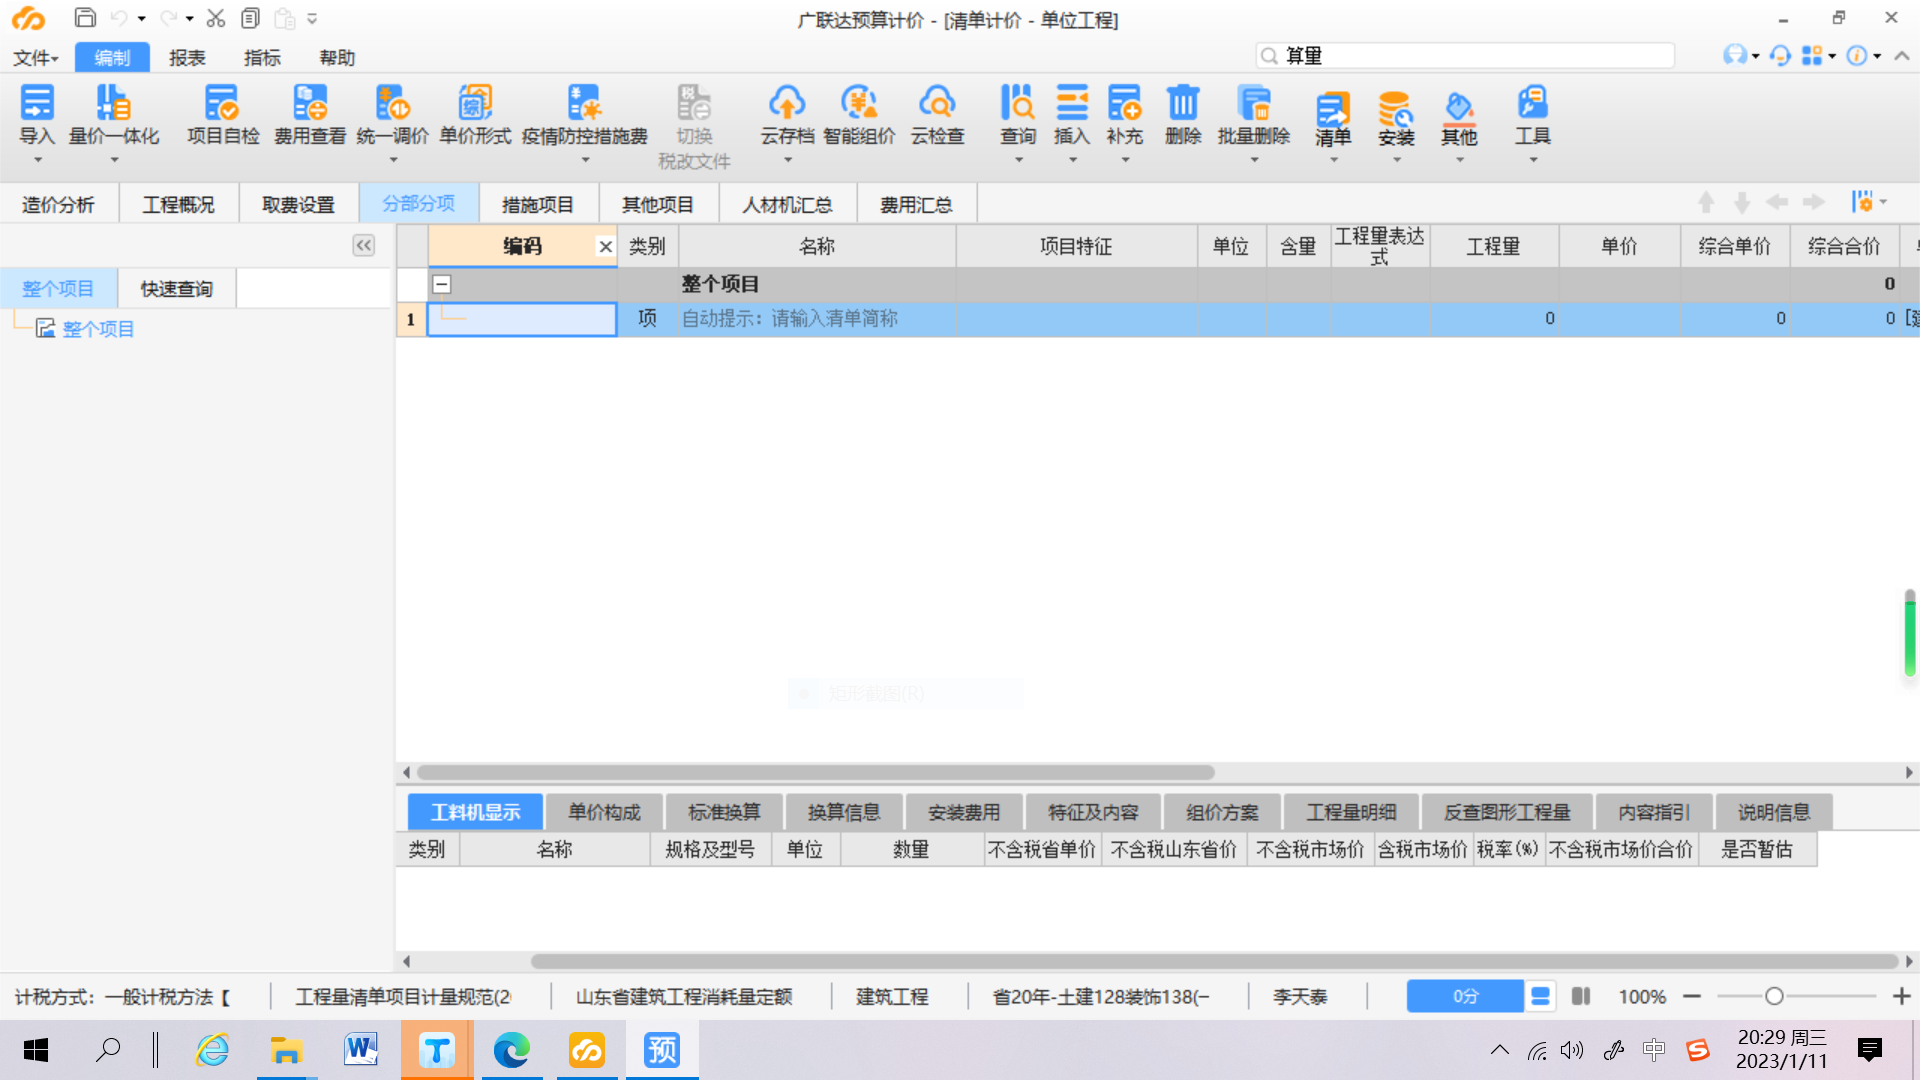The height and width of the screenshot is (1080, 1920).
Task: Switch to 快速查询 panel tab
Action: (176, 289)
